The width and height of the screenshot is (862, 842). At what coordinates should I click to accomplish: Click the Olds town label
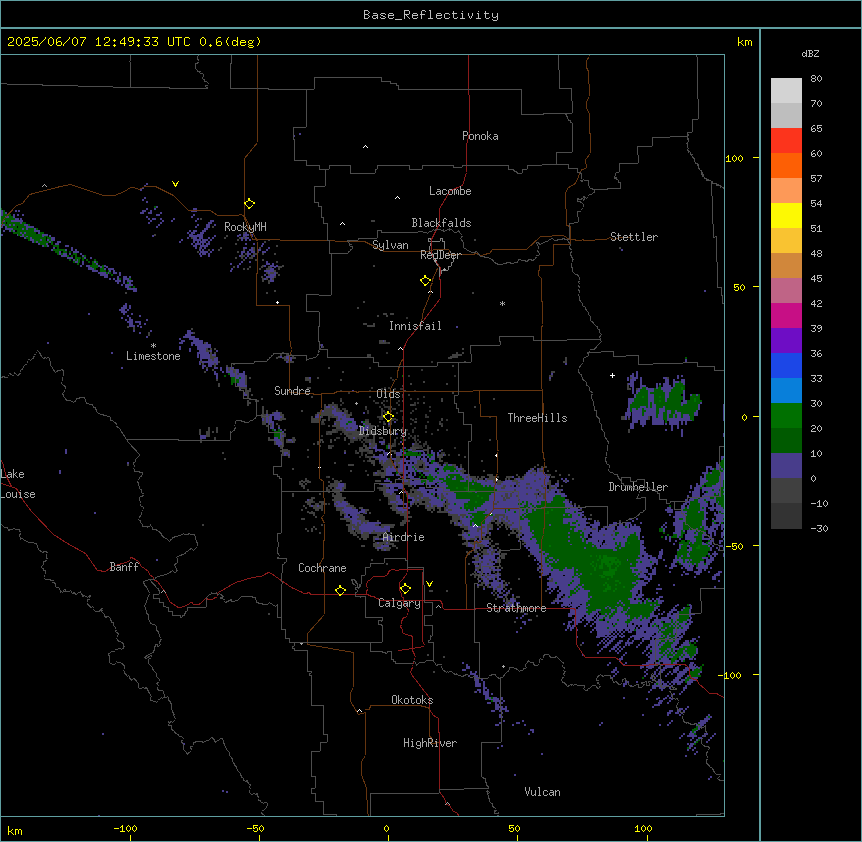[388, 394]
